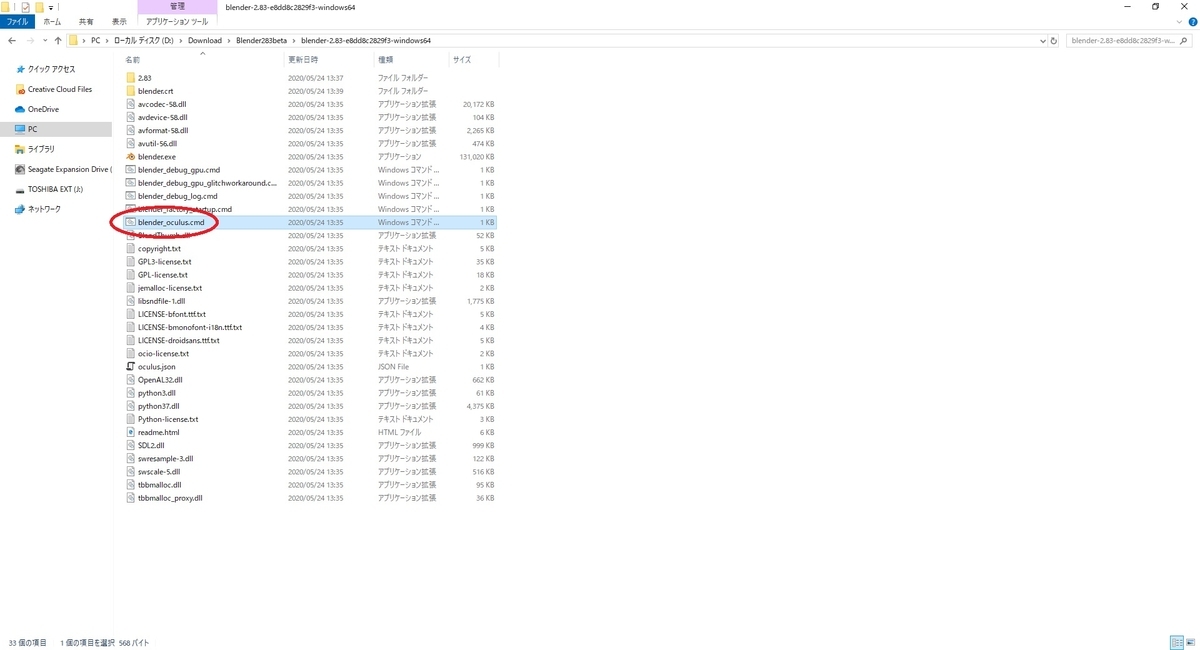1200x650 pixels.
Task: Click new folder icon in quick access toolbar
Action: point(39,7)
